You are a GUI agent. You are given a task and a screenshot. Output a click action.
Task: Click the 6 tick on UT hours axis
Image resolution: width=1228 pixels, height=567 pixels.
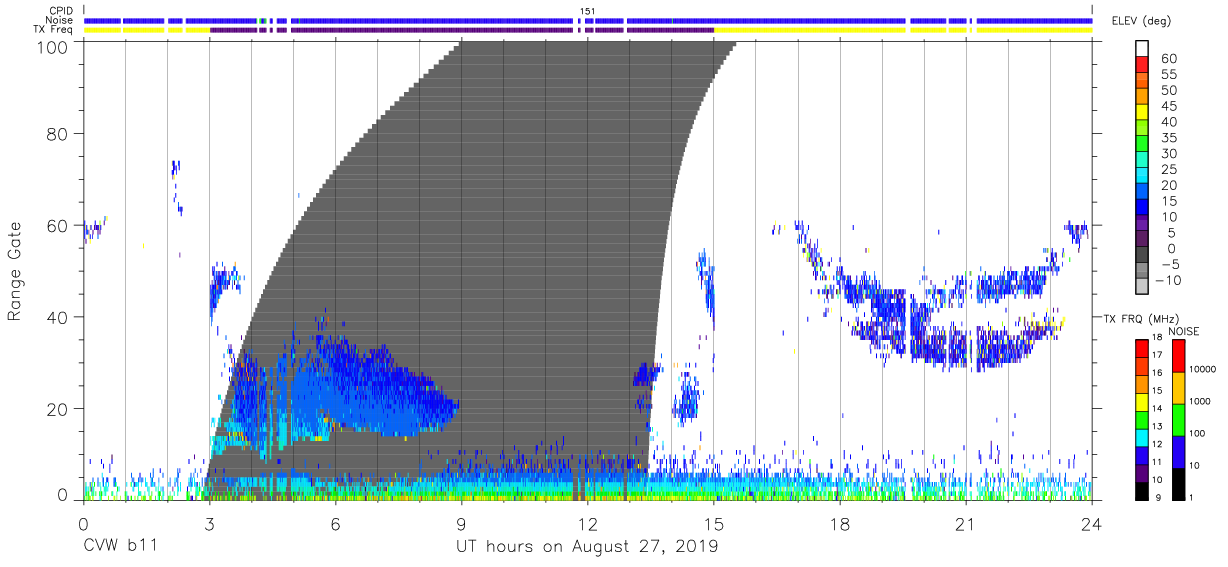point(335,524)
